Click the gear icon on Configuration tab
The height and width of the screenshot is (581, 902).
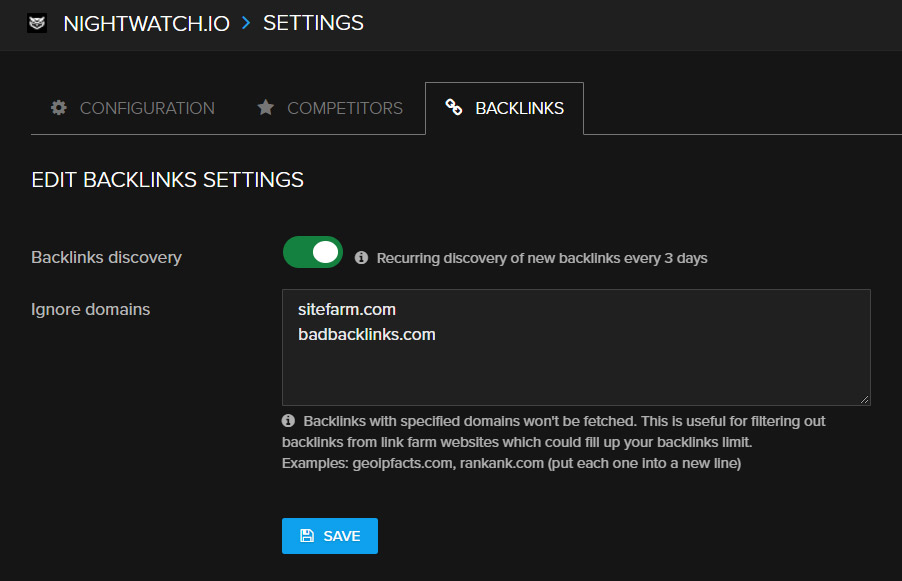pyautogui.click(x=59, y=108)
